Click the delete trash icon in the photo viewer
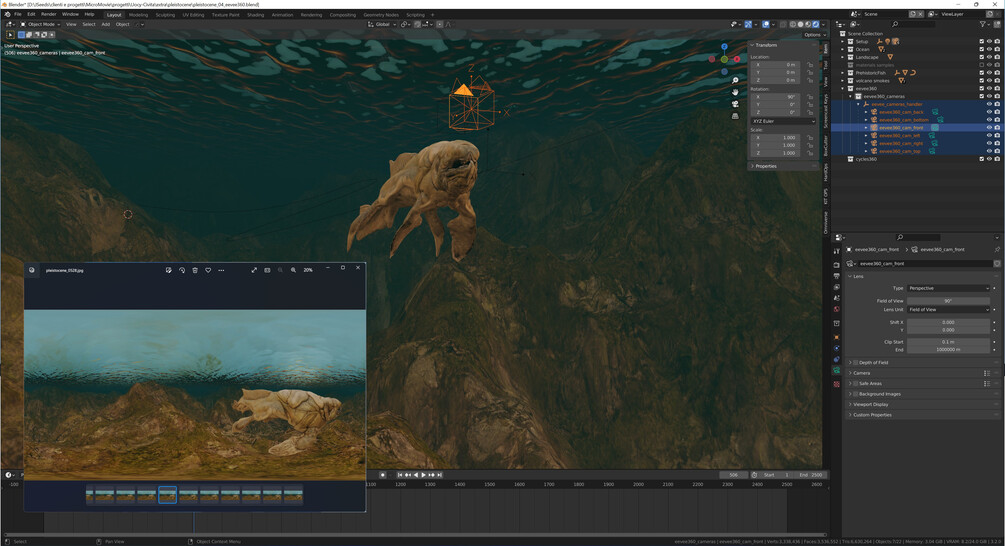Viewport: 1005px width, 546px height. (195, 270)
